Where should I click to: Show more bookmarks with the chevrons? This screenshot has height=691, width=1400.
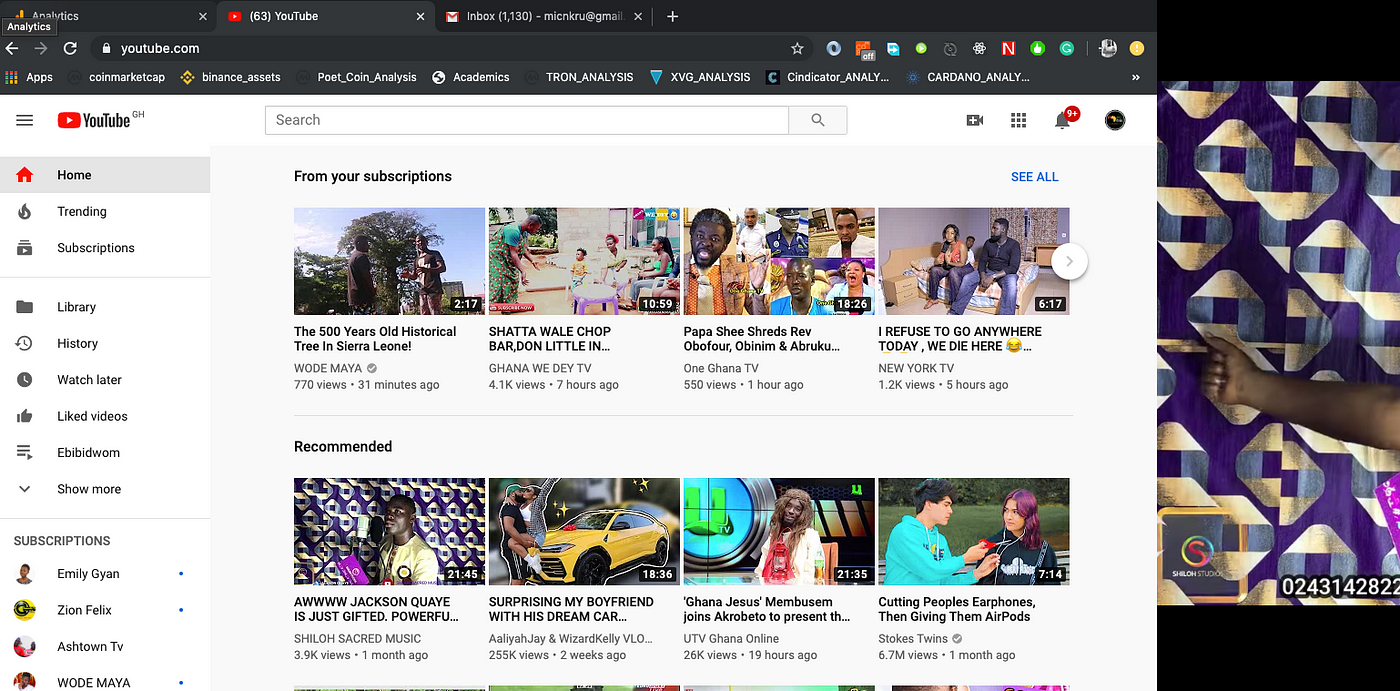pyautogui.click(x=1136, y=77)
